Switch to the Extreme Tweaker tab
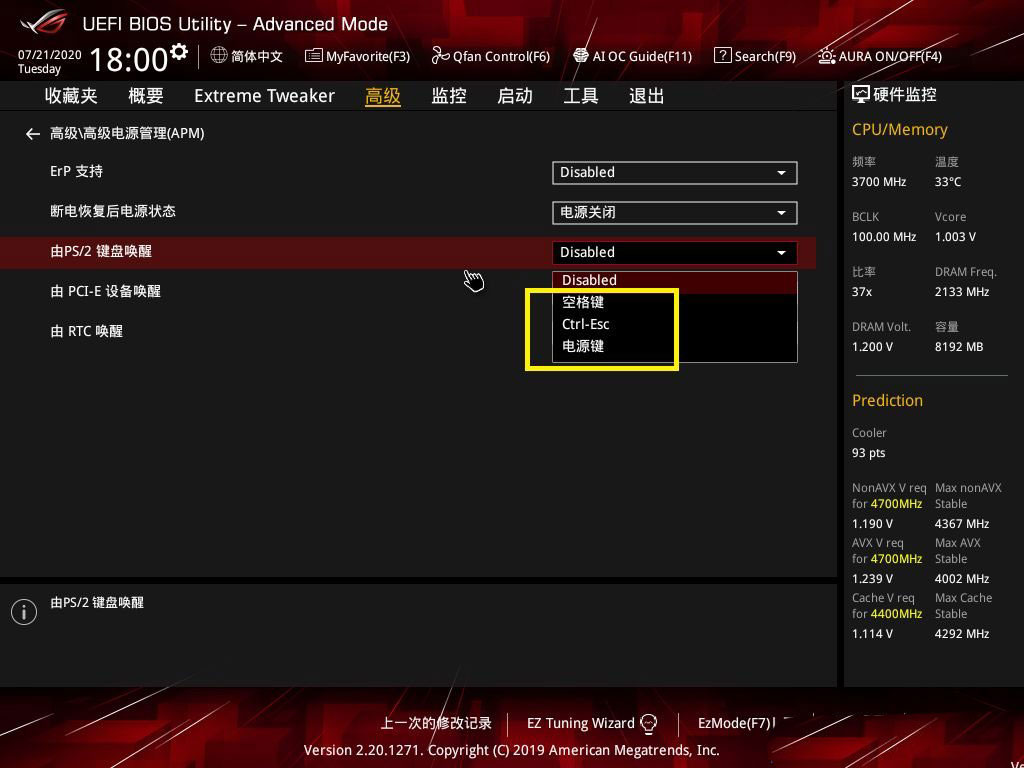Viewport: 1024px width, 768px height. point(264,95)
